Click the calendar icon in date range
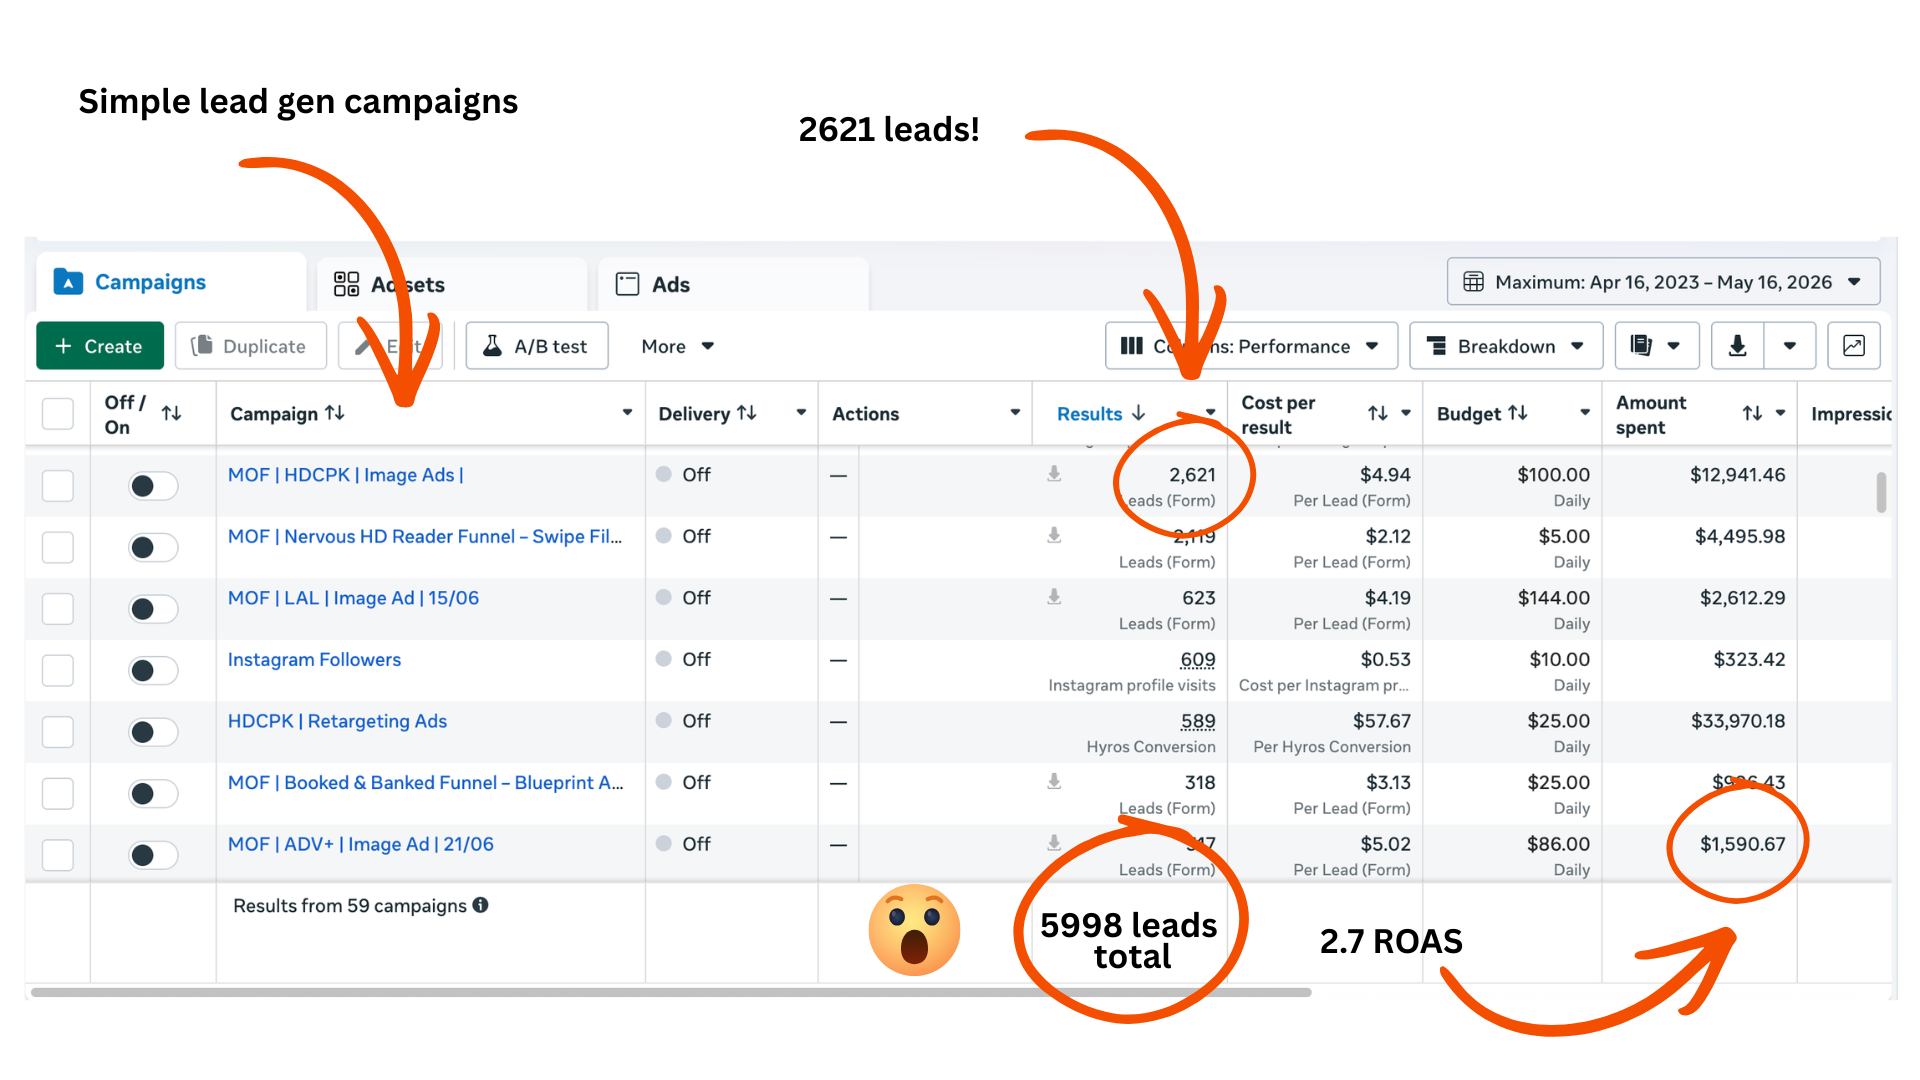Viewport: 1920px width, 1080px height. click(x=1473, y=282)
